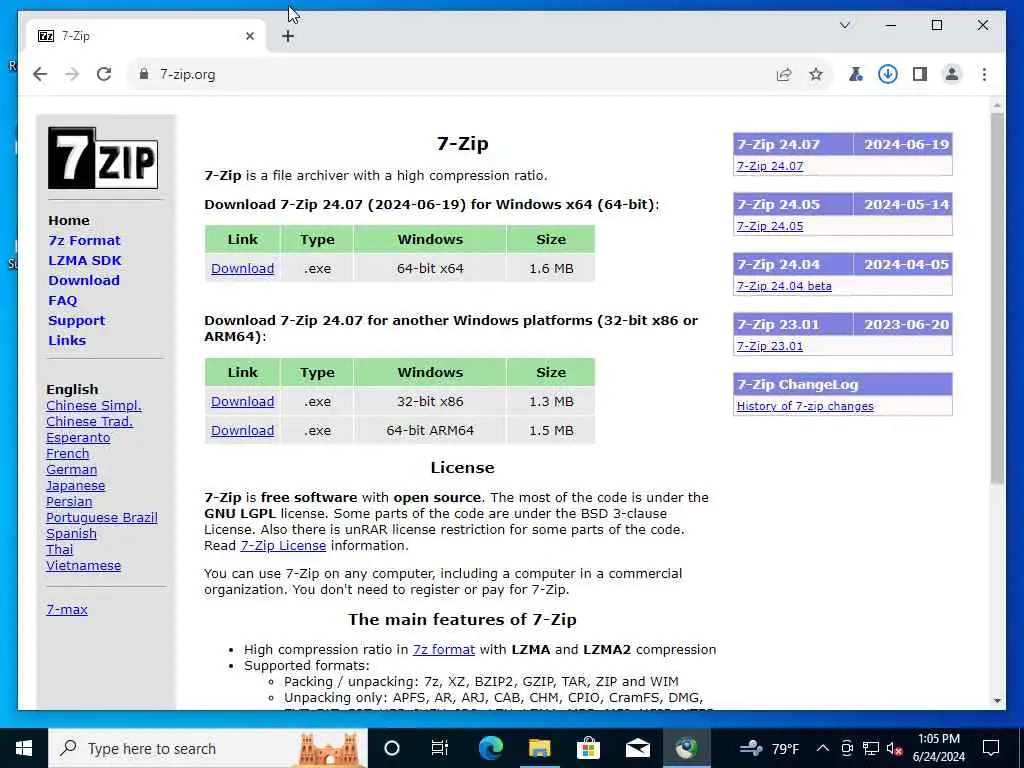Open the 7-Zip License link
The height and width of the screenshot is (768, 1024).
(283, 545)
